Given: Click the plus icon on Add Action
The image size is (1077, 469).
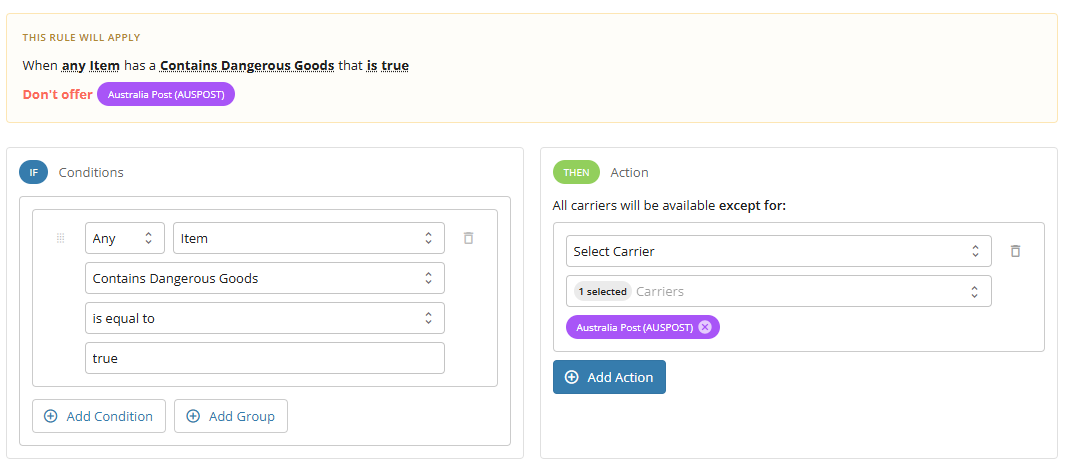Looking at the screenshot, I should [x=571, y=377].
